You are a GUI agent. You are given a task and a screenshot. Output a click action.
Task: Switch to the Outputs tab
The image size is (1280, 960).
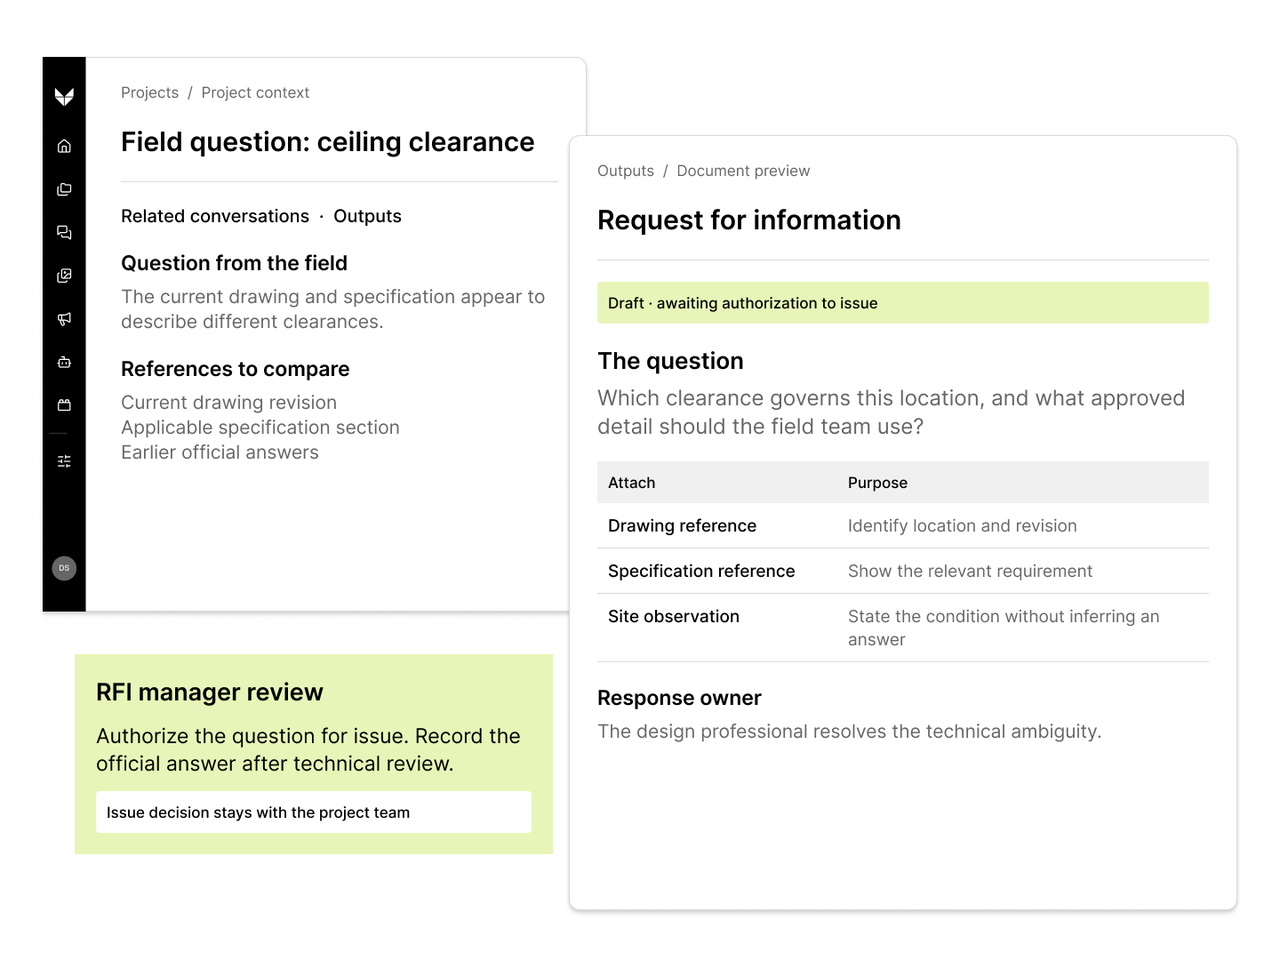point(367,216)
